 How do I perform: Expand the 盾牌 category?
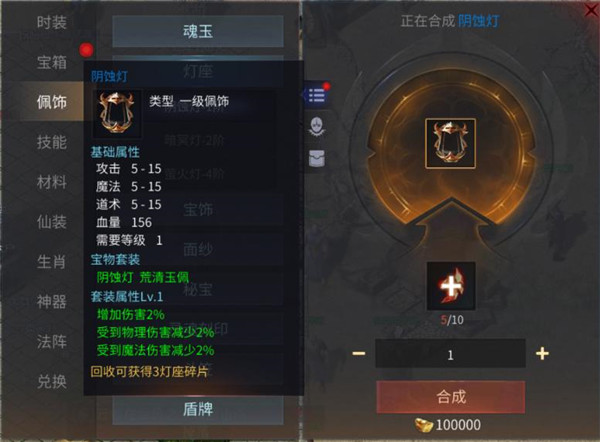(198, 409)
